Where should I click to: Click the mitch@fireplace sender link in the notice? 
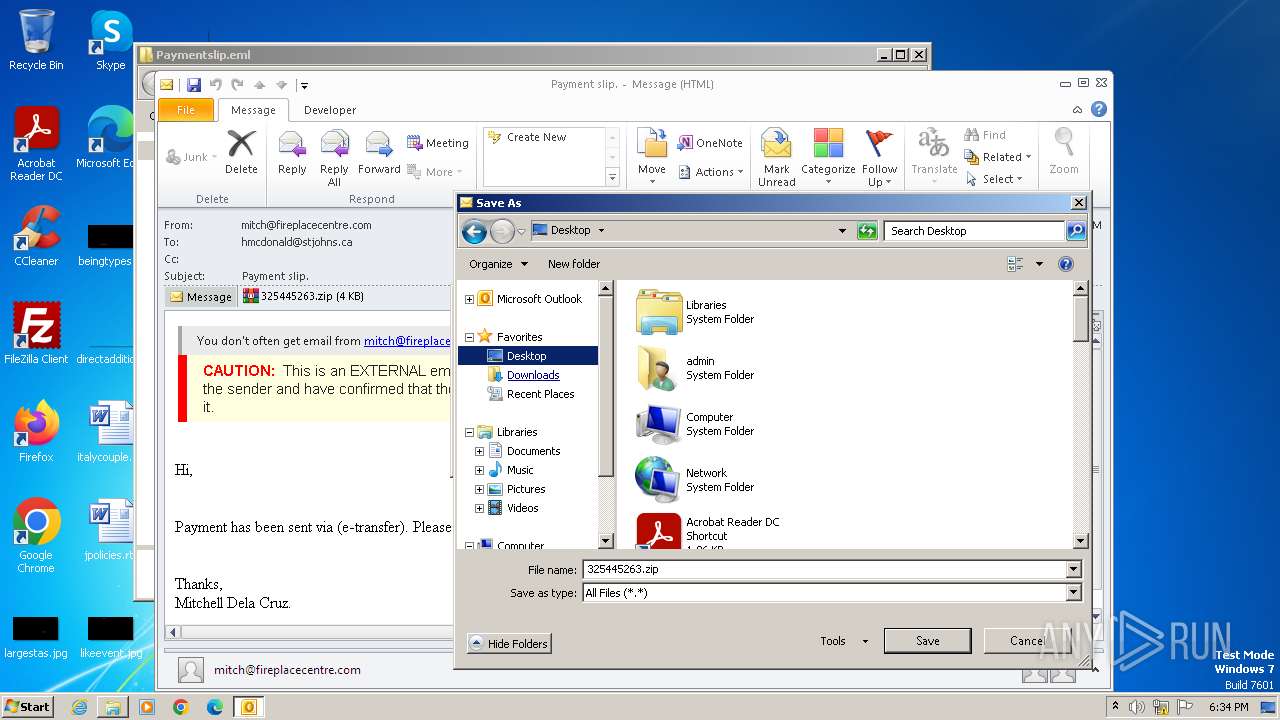tap(407, 341)
